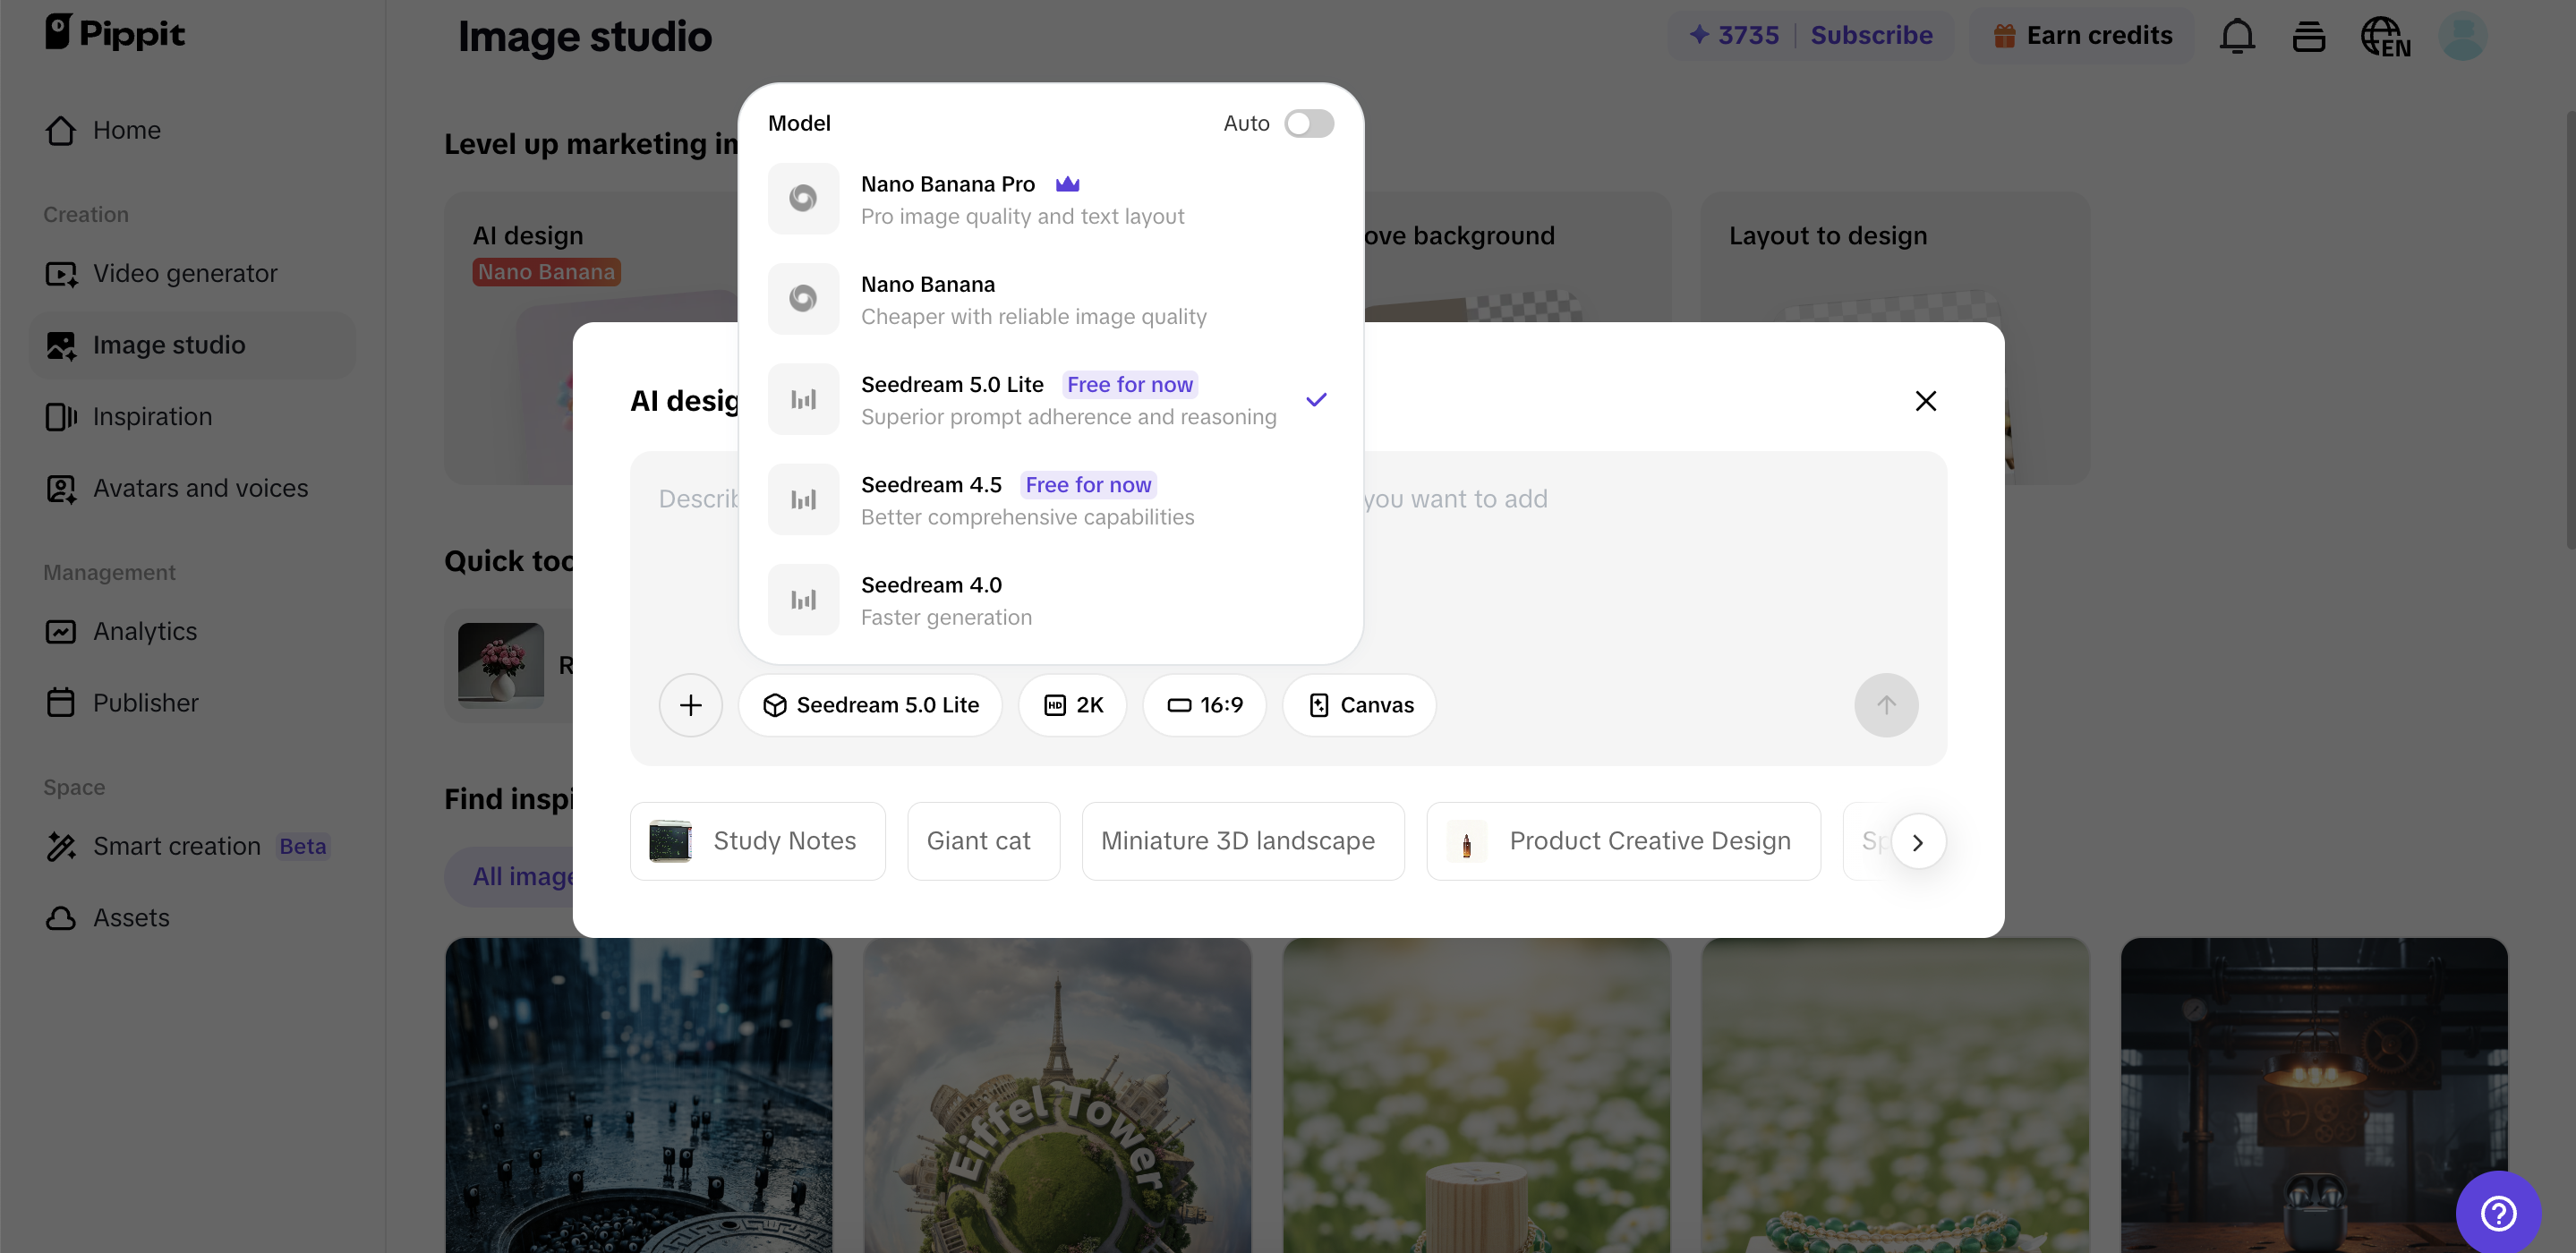Screen dimensions: 2576x1253
Task: Click the stacked task queue icon
Action: (2308, 37)
